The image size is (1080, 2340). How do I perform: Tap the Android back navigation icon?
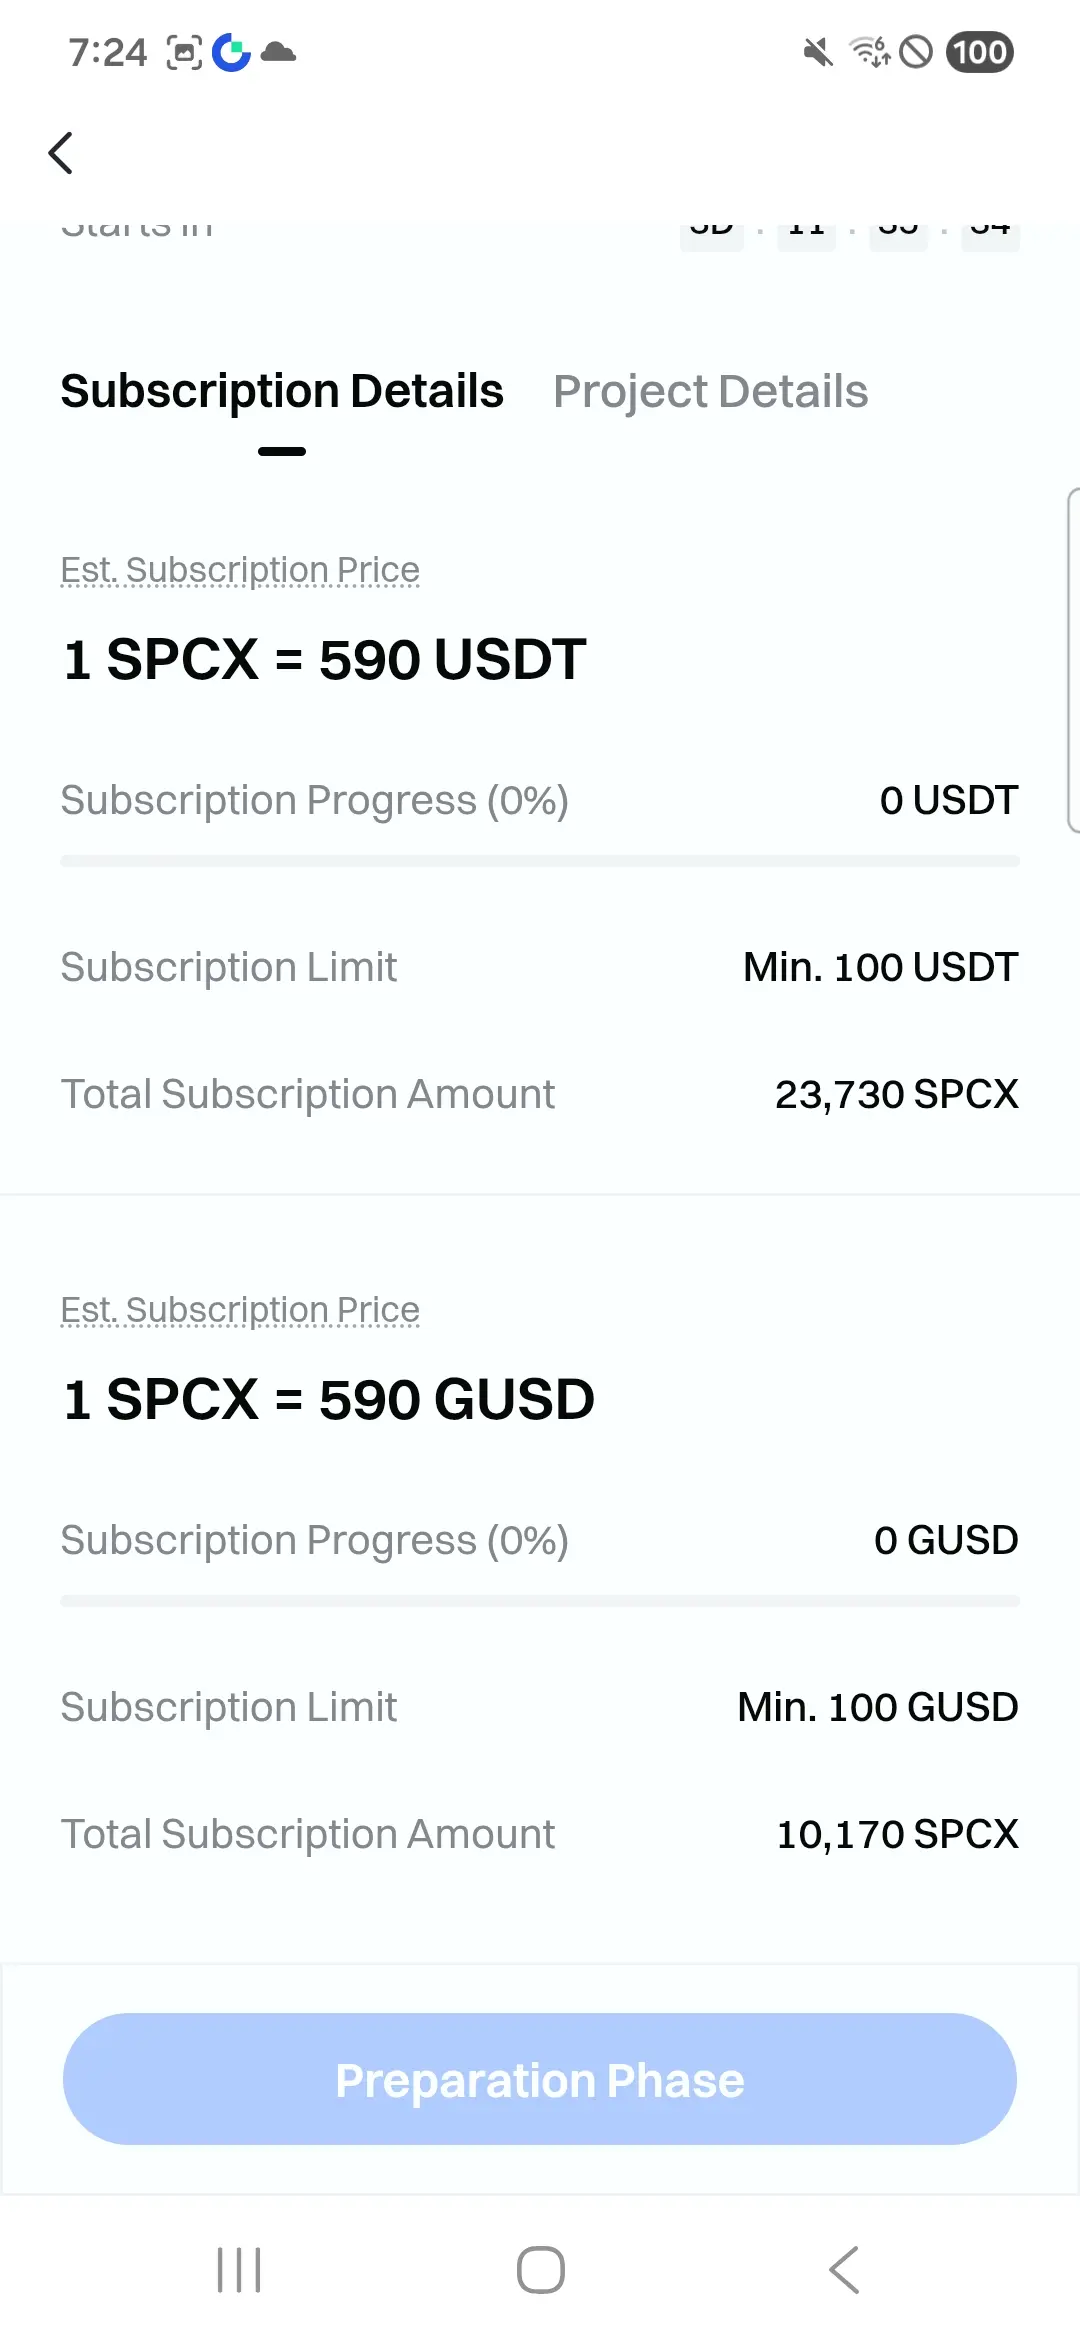[844, 2269]
